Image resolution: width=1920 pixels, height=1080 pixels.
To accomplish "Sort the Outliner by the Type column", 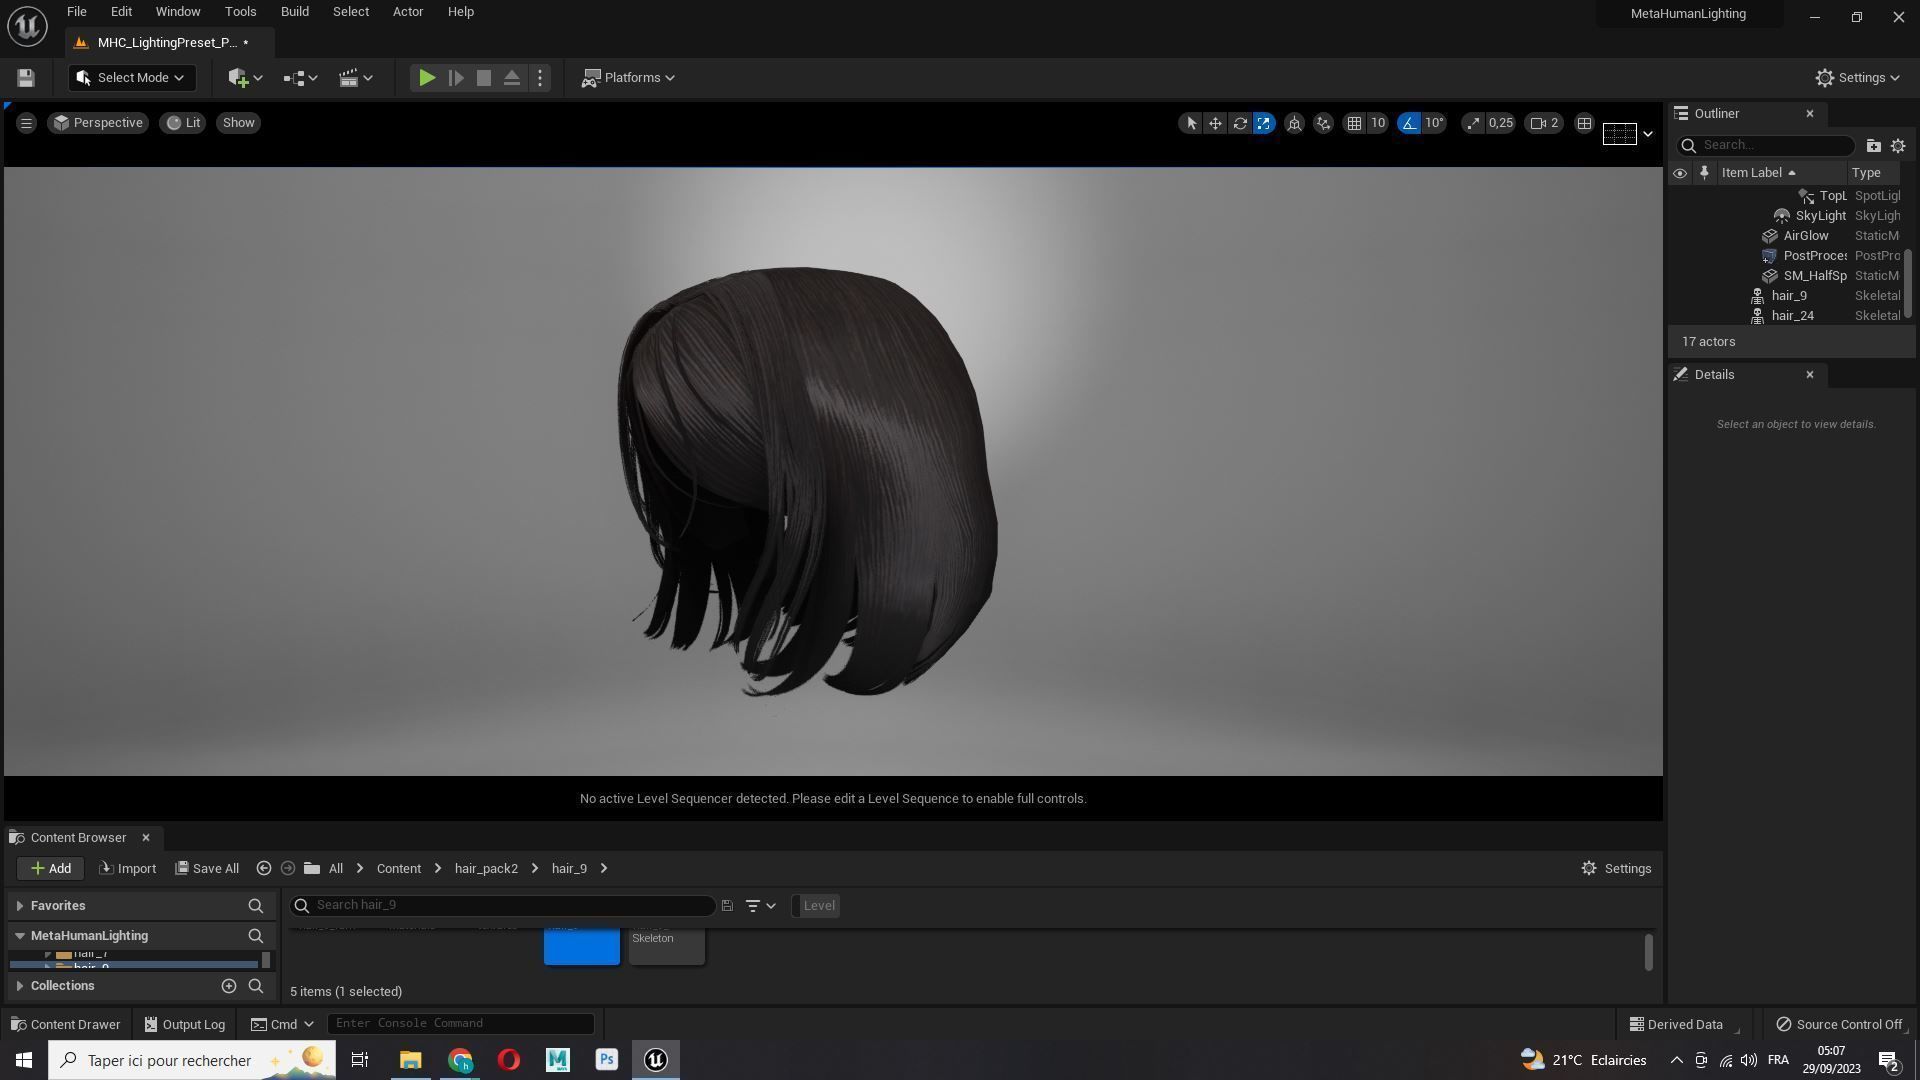I will coord(1868,173).
